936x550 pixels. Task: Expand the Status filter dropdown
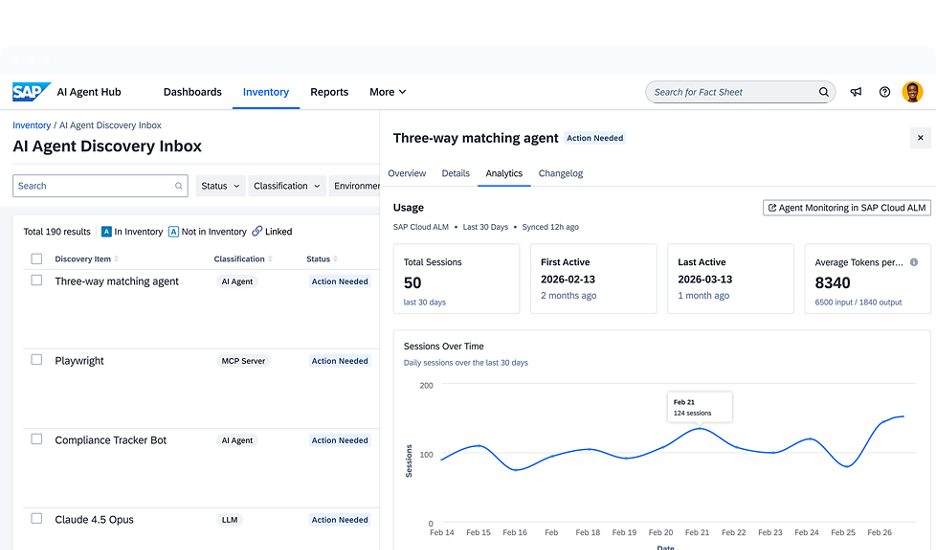pos(220,186)
